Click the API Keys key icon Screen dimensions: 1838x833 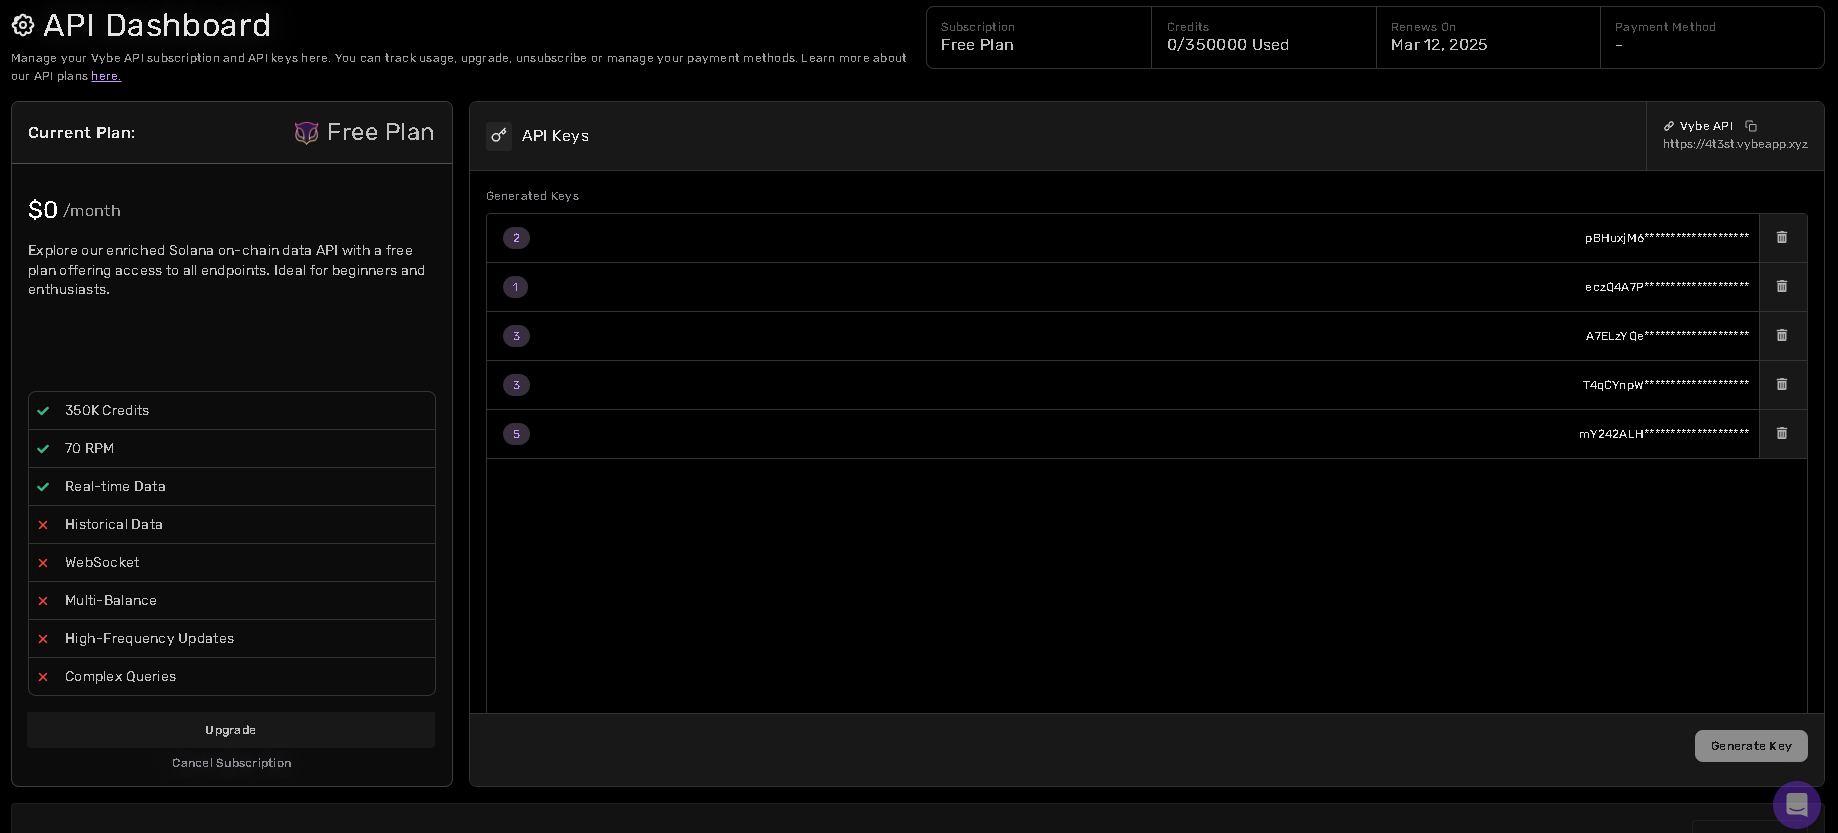[499, 136]
